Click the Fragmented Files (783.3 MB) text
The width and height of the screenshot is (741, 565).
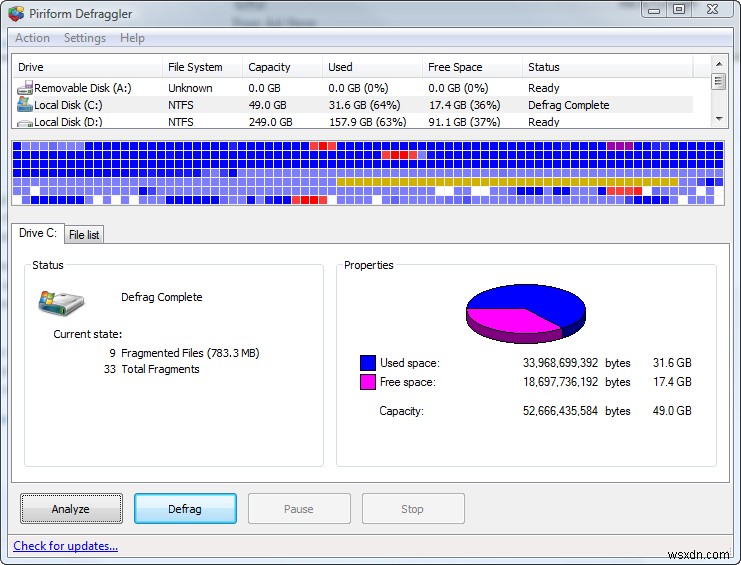(x=190, y=353)
